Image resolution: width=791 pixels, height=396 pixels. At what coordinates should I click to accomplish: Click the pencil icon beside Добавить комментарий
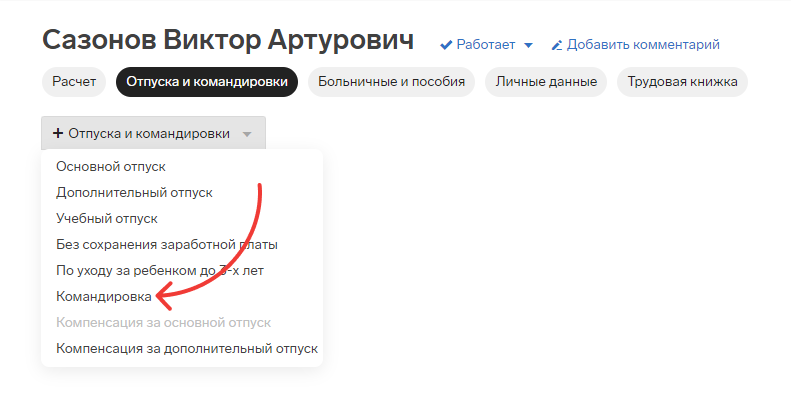(556, 45)
